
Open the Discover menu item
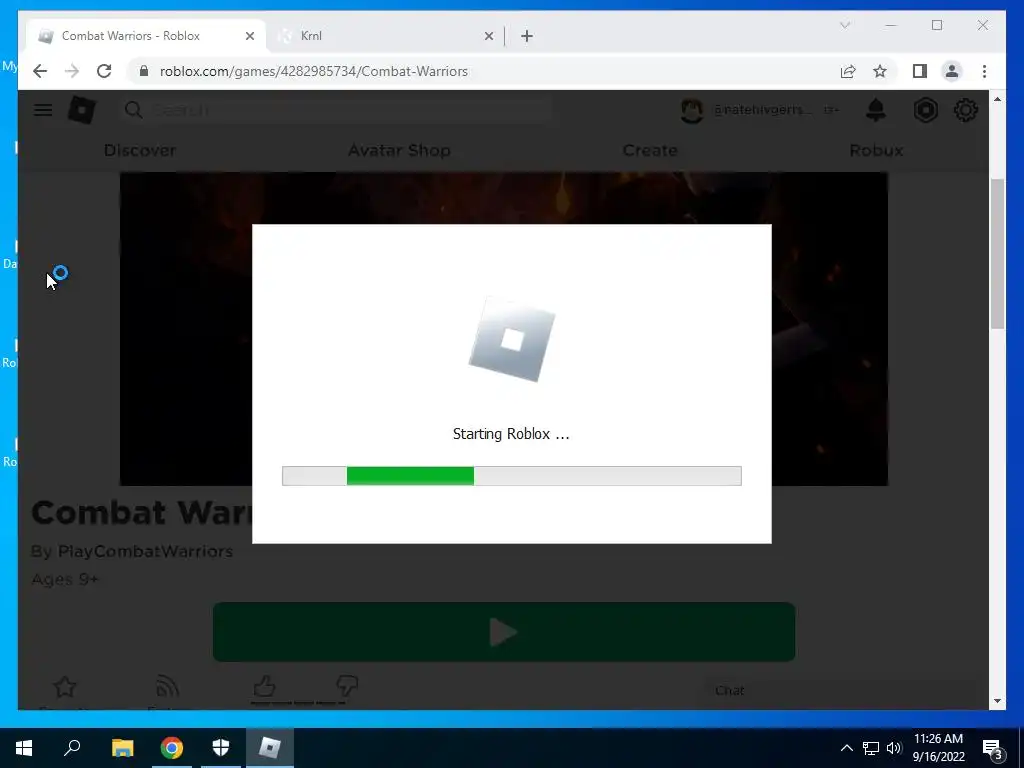[x=140, y=150]
